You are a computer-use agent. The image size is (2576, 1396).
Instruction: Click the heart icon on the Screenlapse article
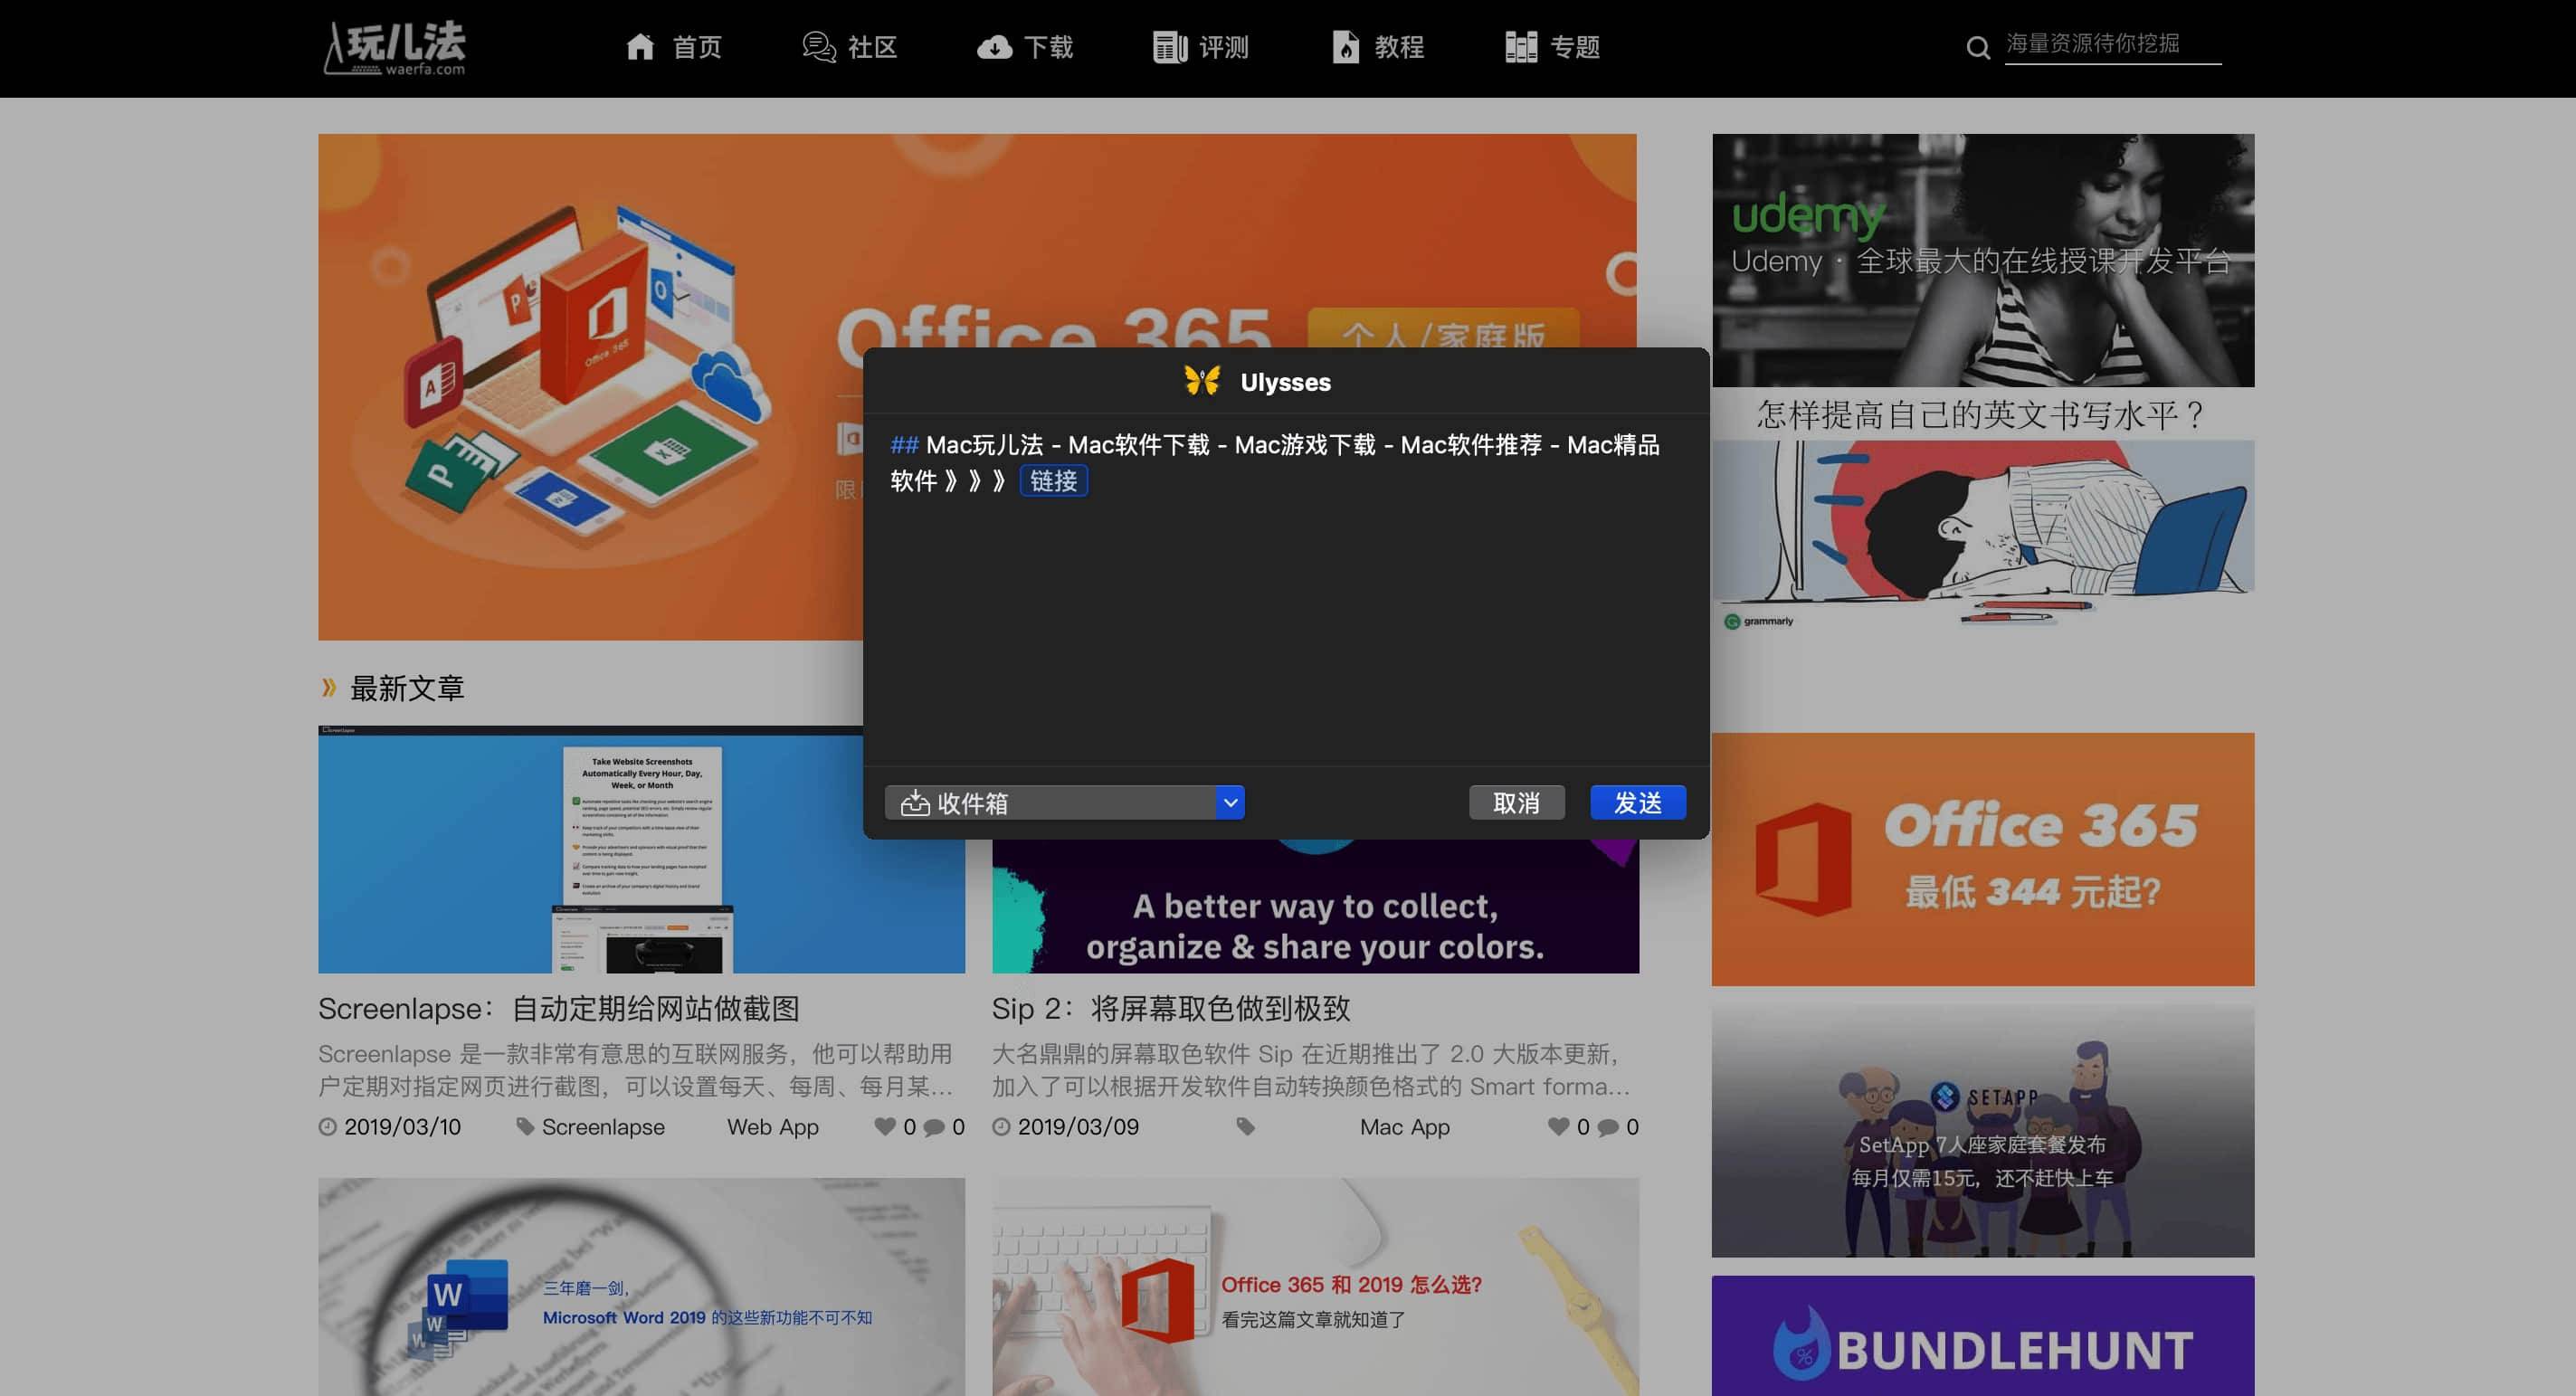coord(885,1126)
